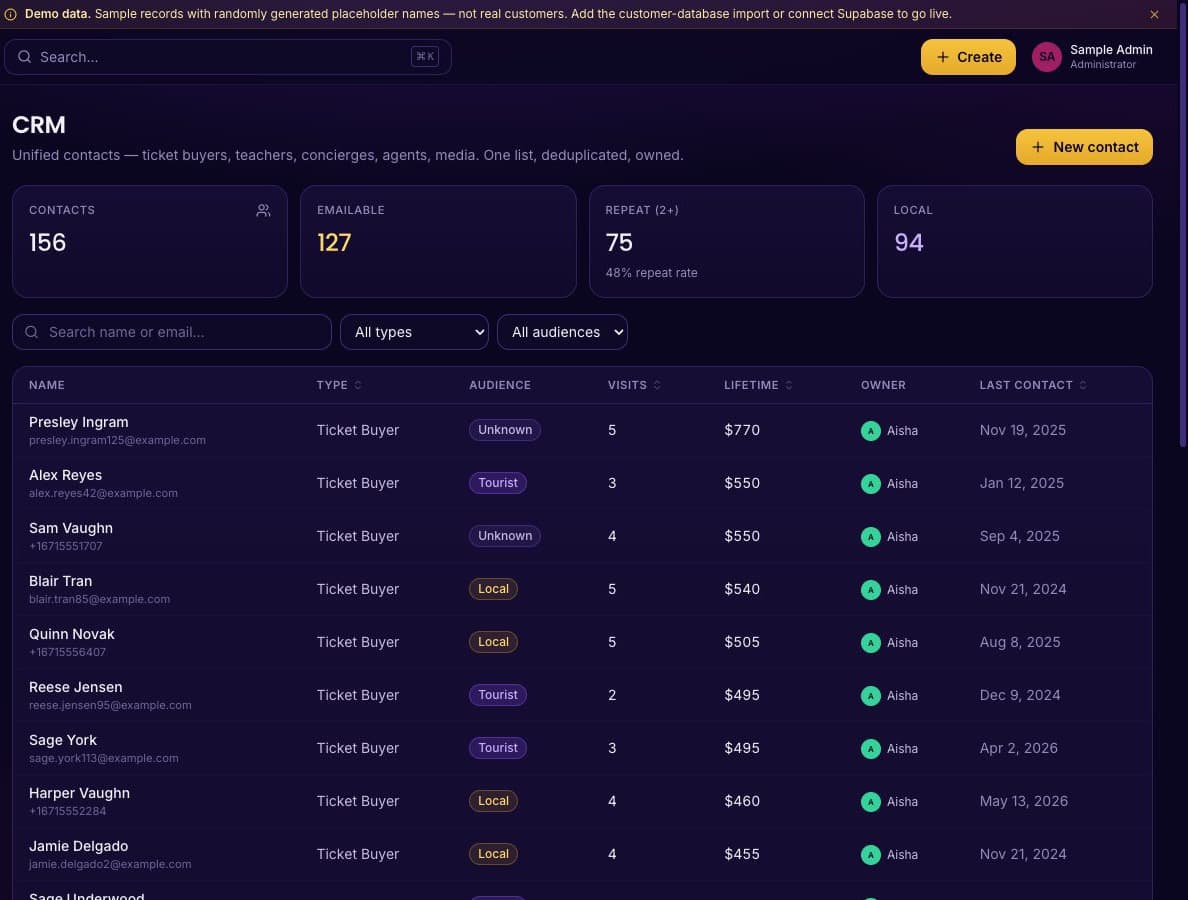1188x900 pixels.
Task: Click the ⌘K shortcut badge
Action: tap(425, 56)
